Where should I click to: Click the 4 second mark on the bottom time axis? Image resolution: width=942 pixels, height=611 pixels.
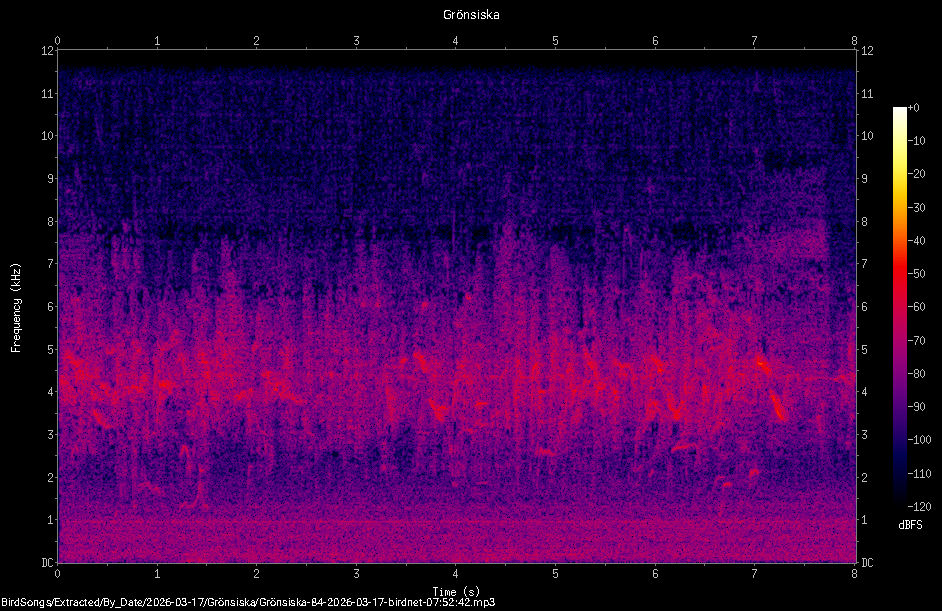(x=455, y=574)
